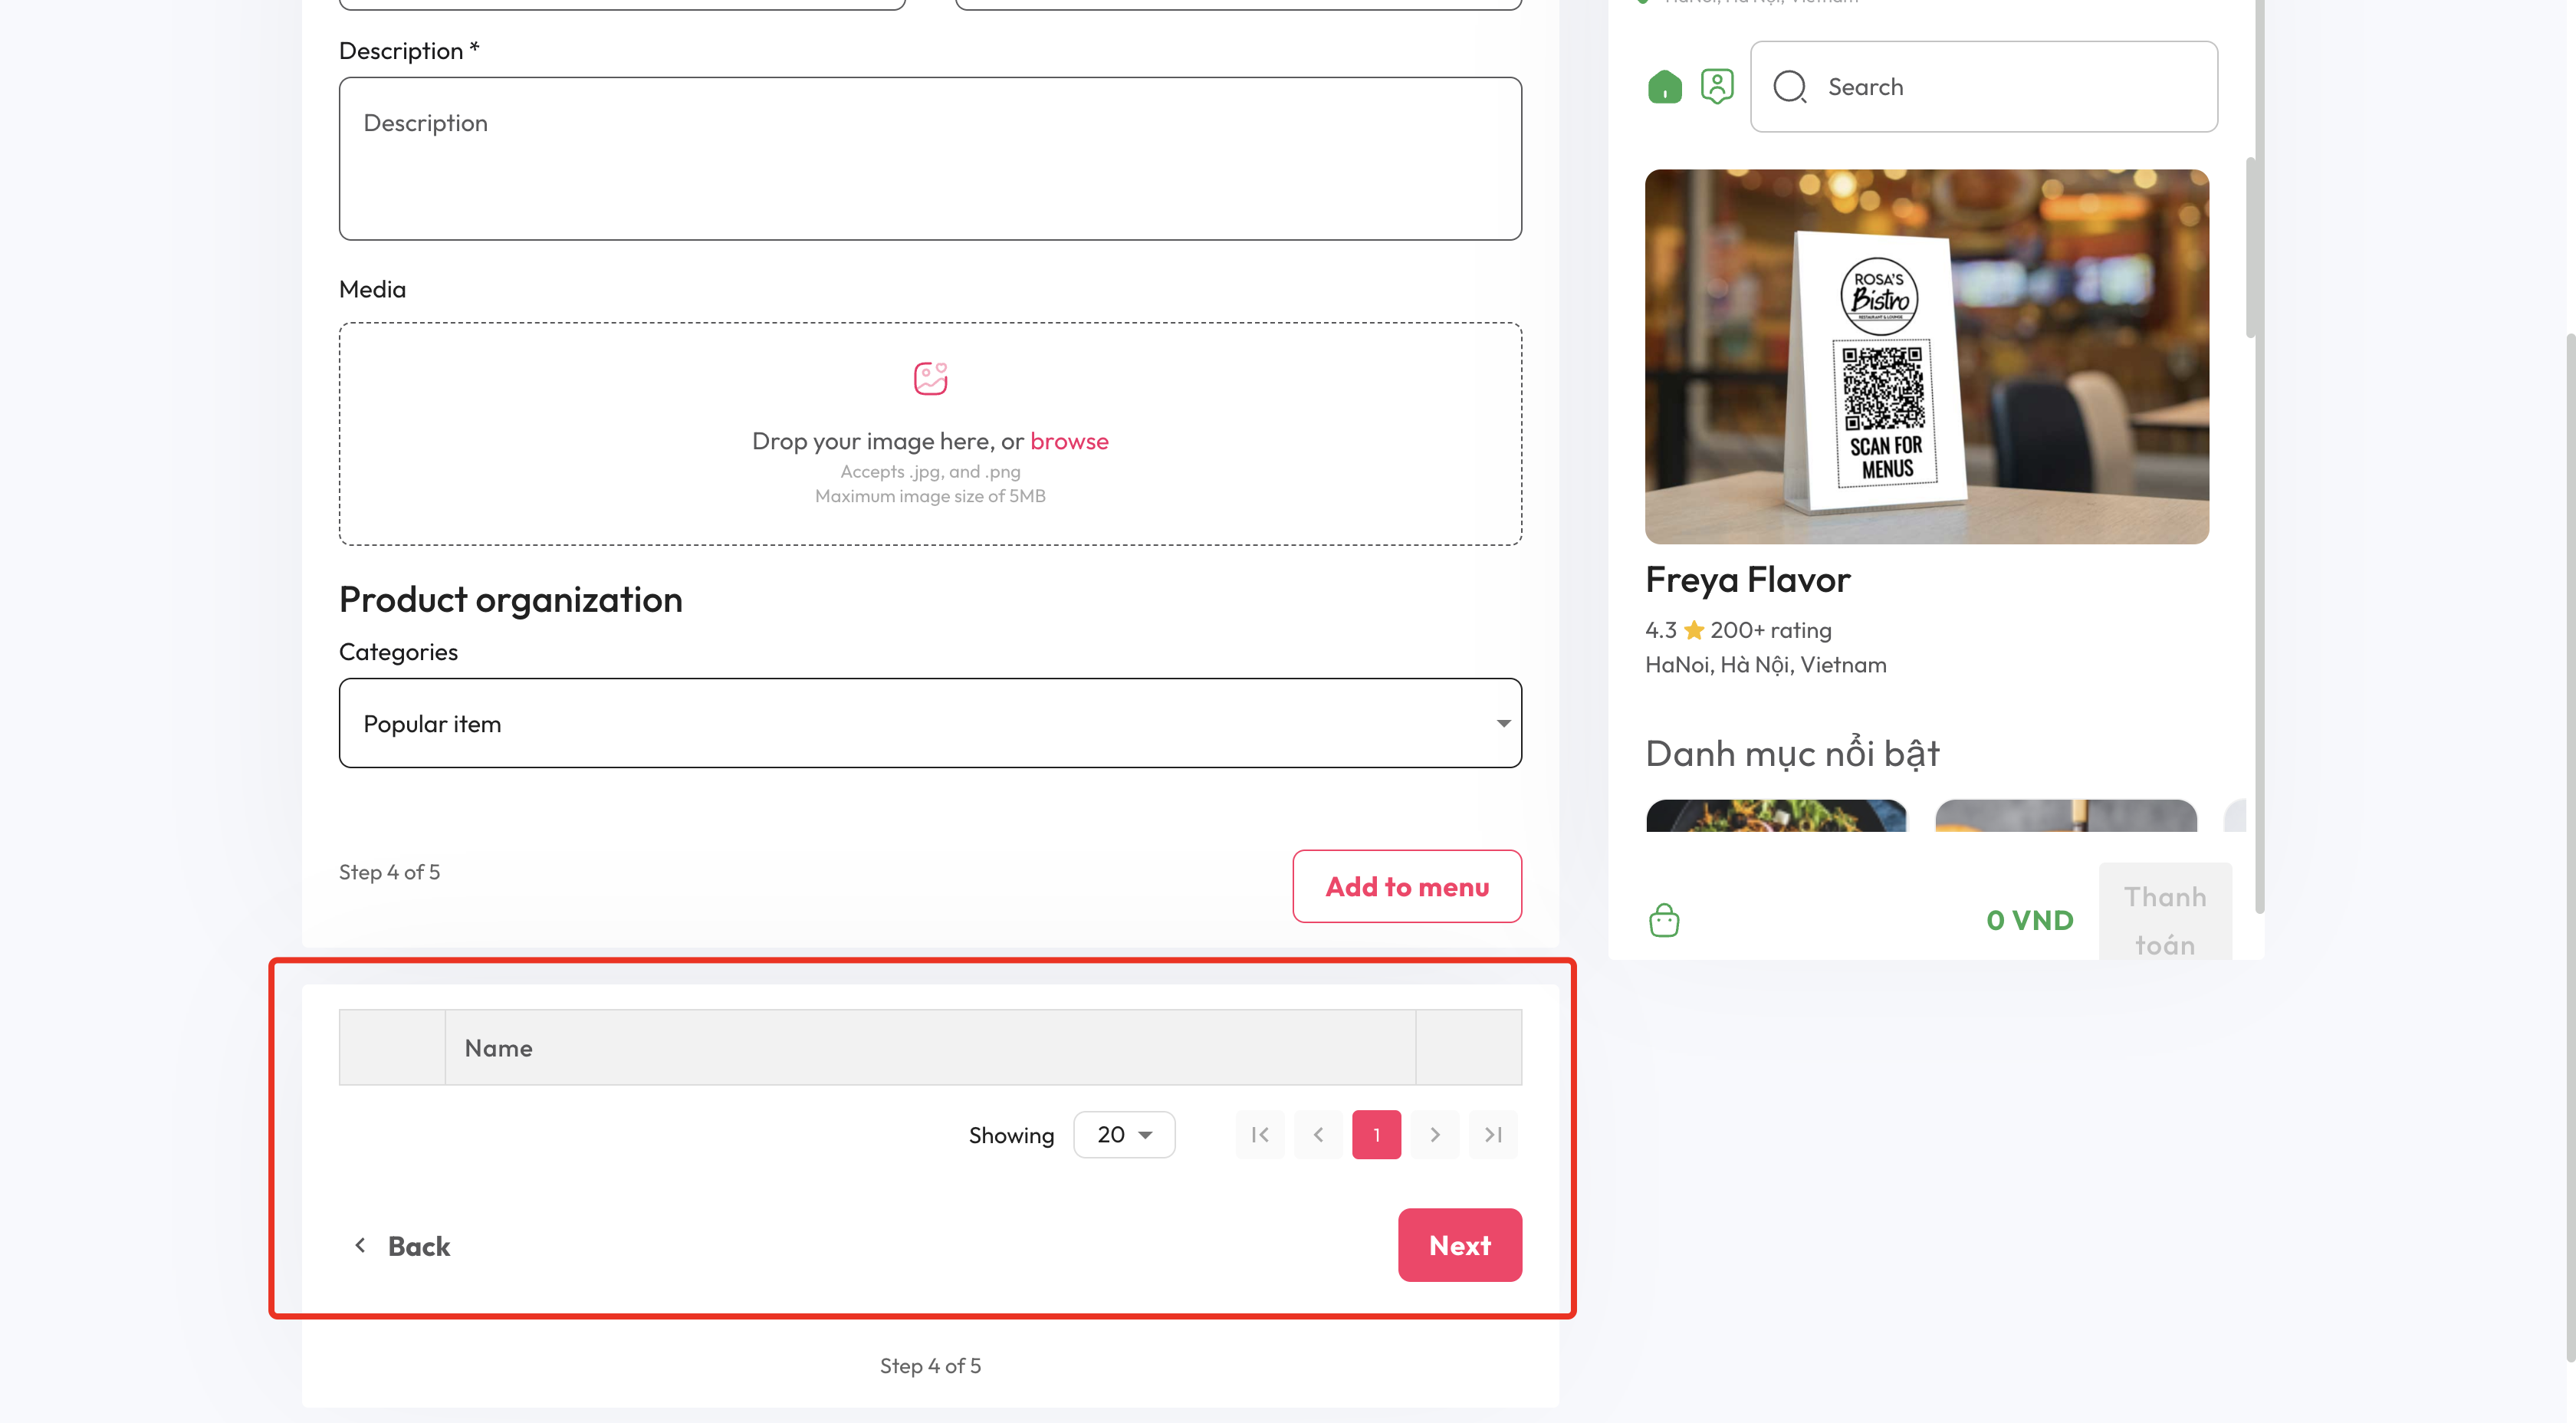The width and height of the screenshot is (2576, 1423).
Task: Open the shopping bag cart icon
Action: coord(1664,920)
